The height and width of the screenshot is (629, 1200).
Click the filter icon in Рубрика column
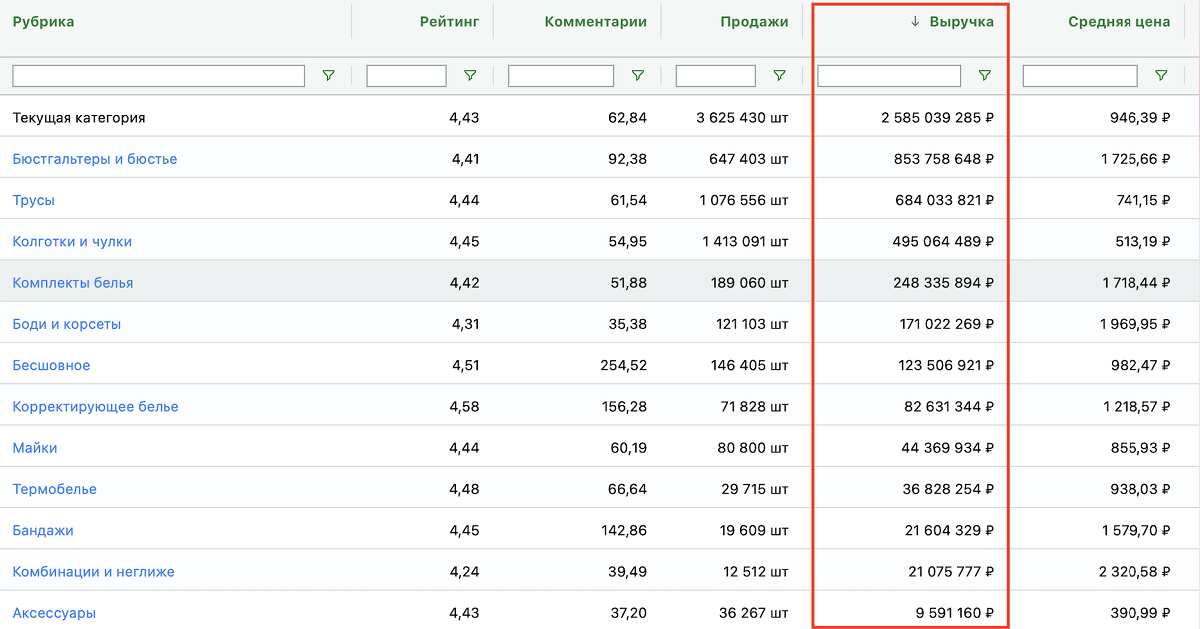point(329,76)
